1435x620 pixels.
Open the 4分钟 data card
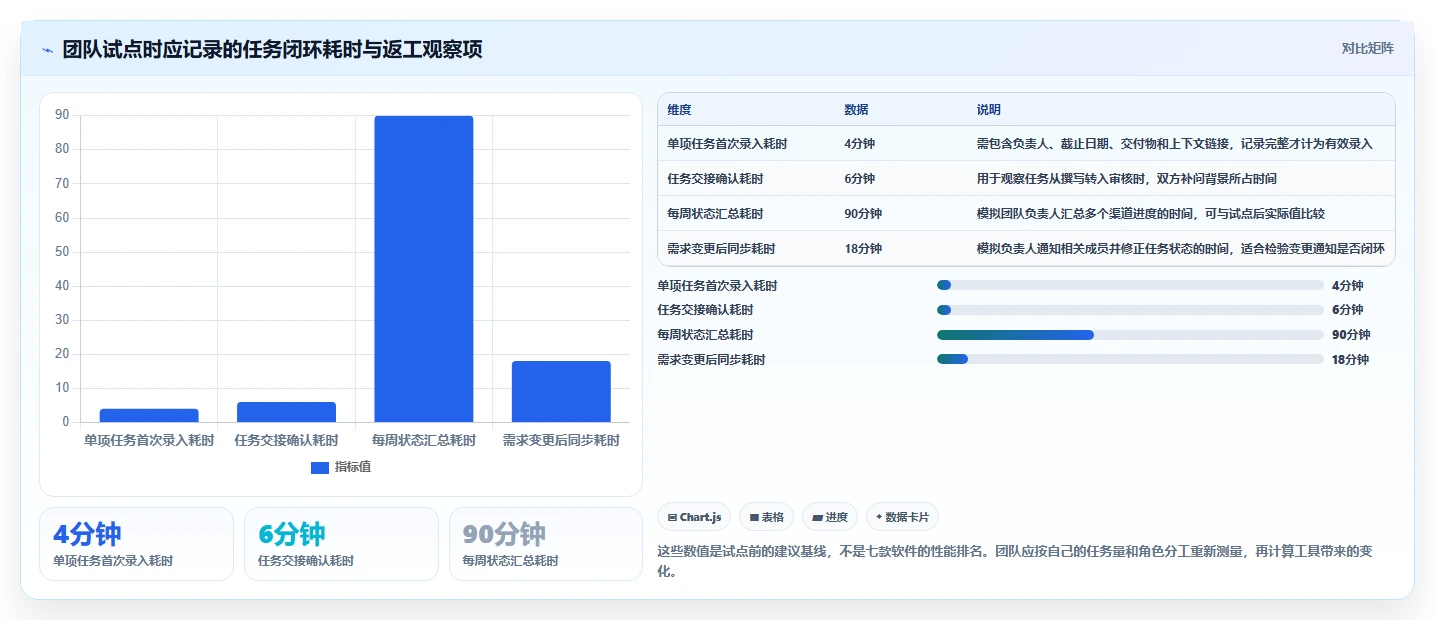click(136, 544)
